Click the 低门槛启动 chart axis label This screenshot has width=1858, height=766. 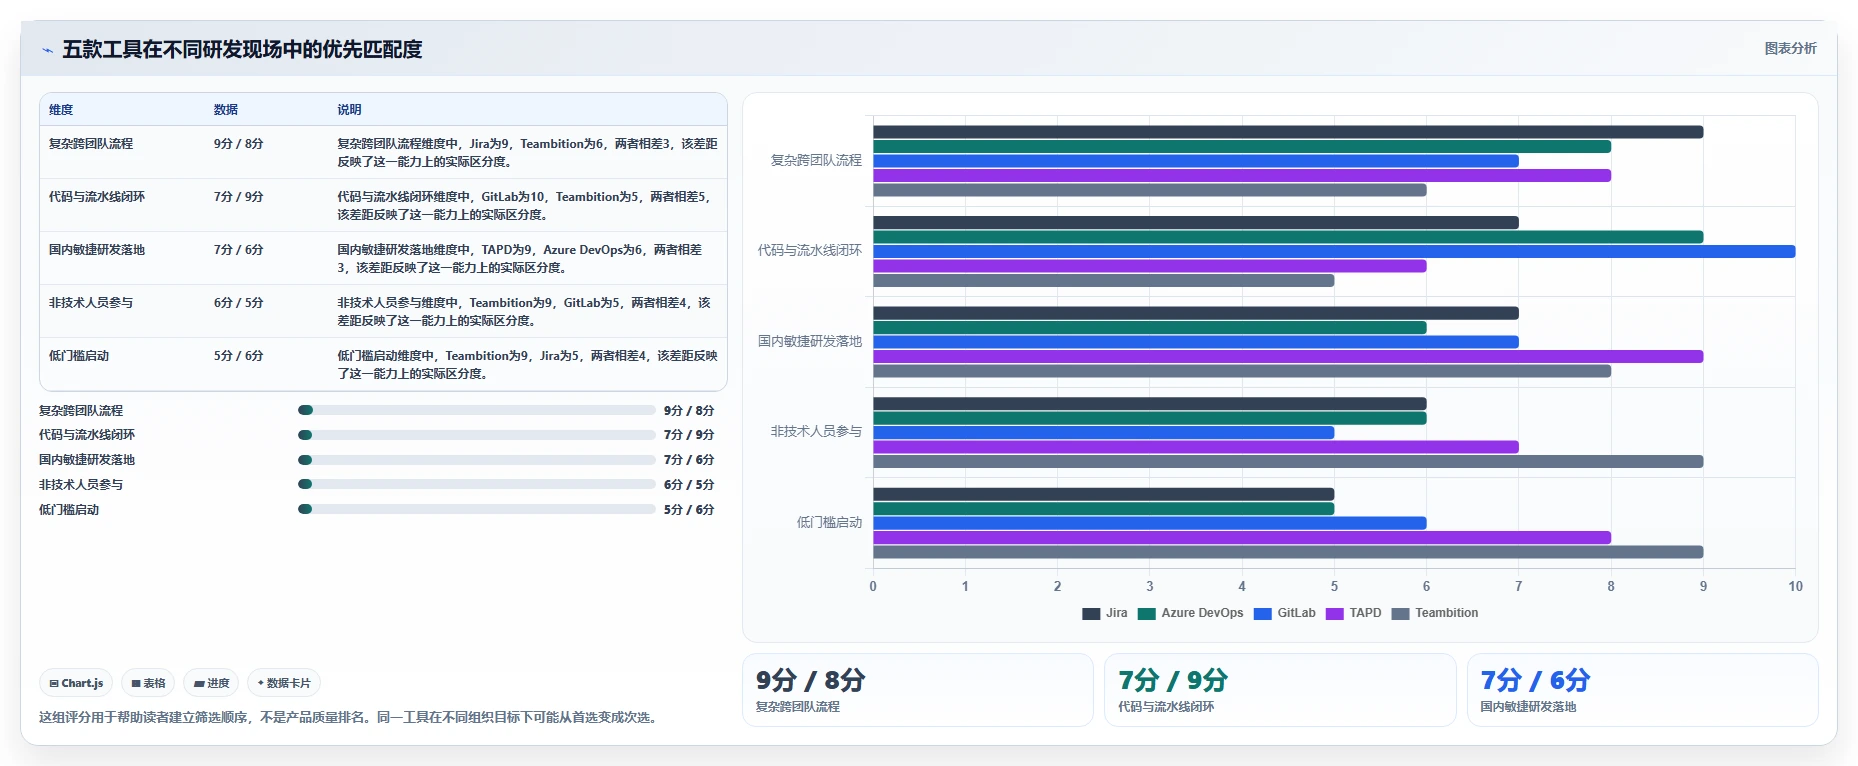point(829,522)
